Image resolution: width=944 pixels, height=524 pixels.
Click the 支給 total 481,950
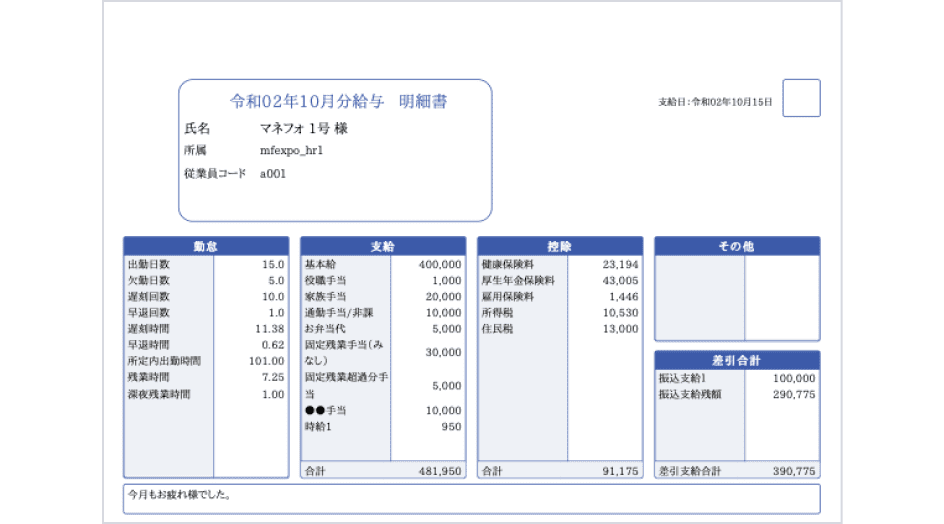(439, 471)
